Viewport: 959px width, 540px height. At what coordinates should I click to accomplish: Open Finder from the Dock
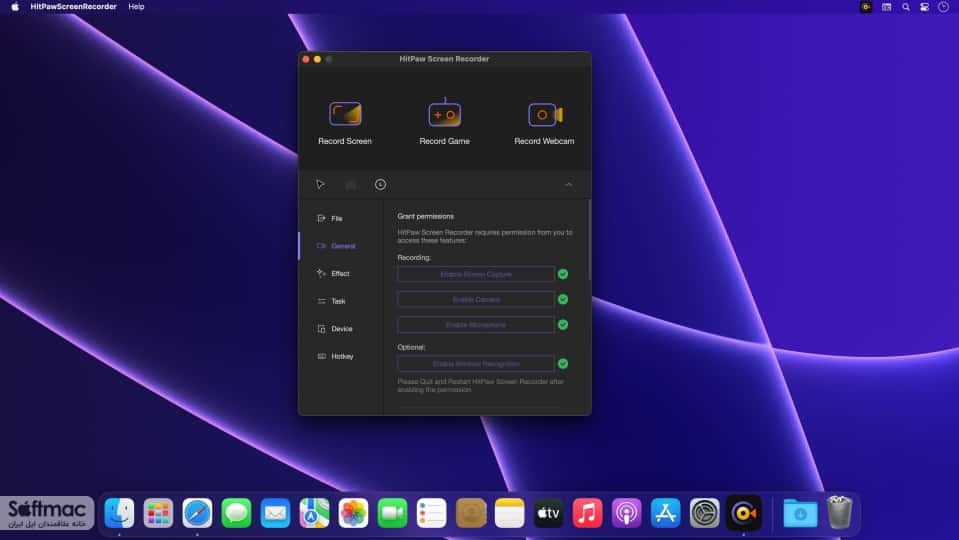(x=119, y=512)
